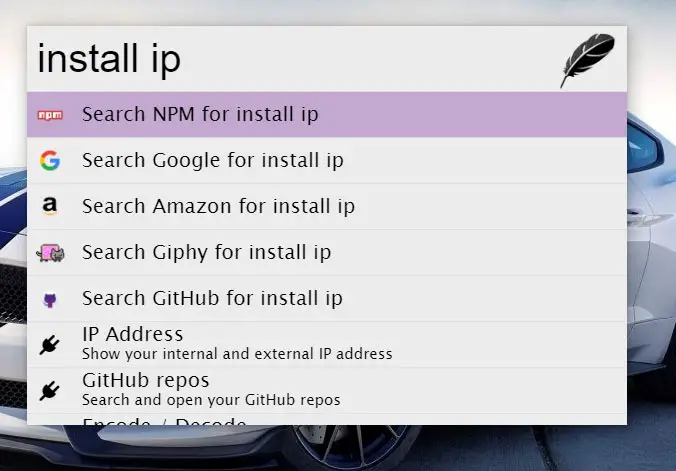
Task: Click the Google G icon
Action: coord(49,161)
